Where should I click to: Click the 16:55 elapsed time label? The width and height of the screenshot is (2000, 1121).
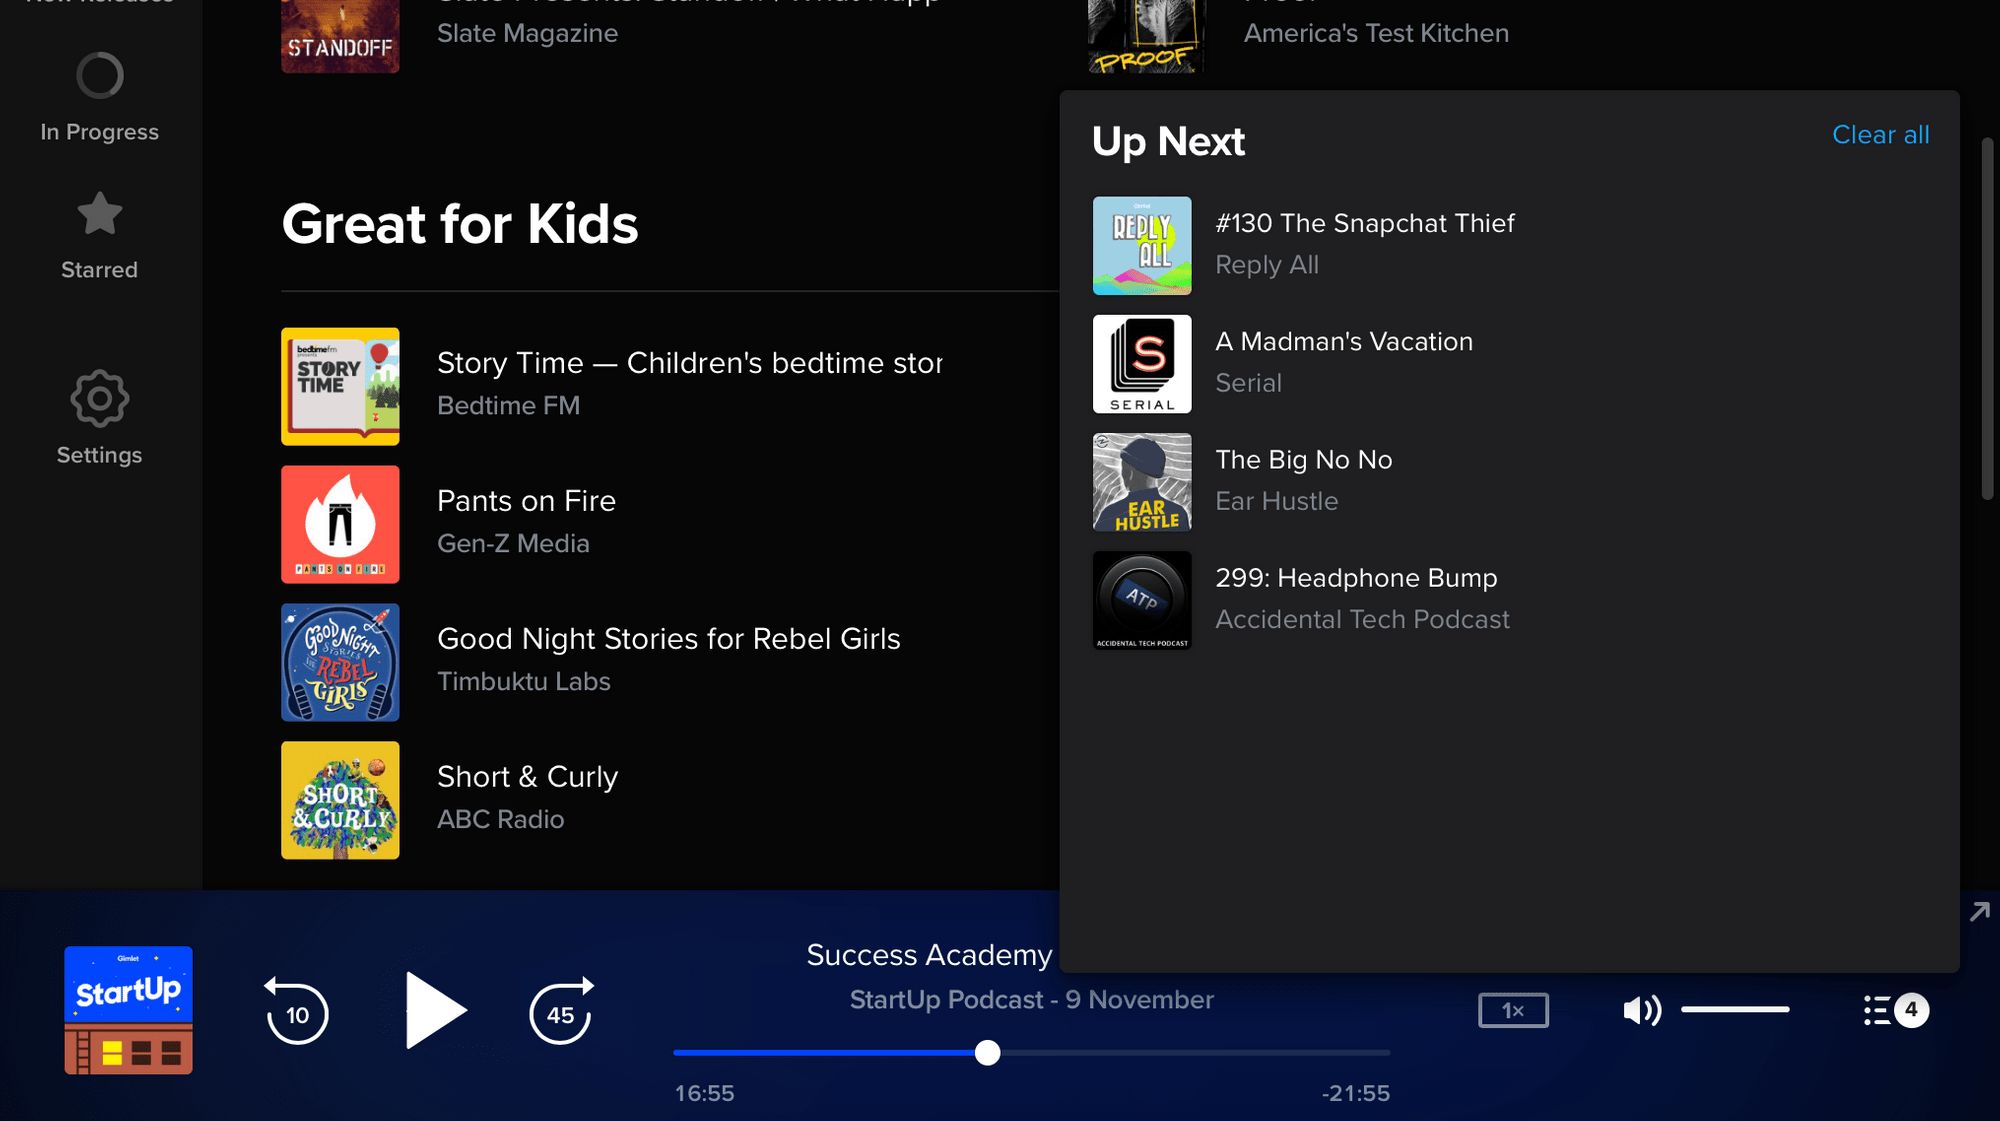click(x=704, y=1093)
